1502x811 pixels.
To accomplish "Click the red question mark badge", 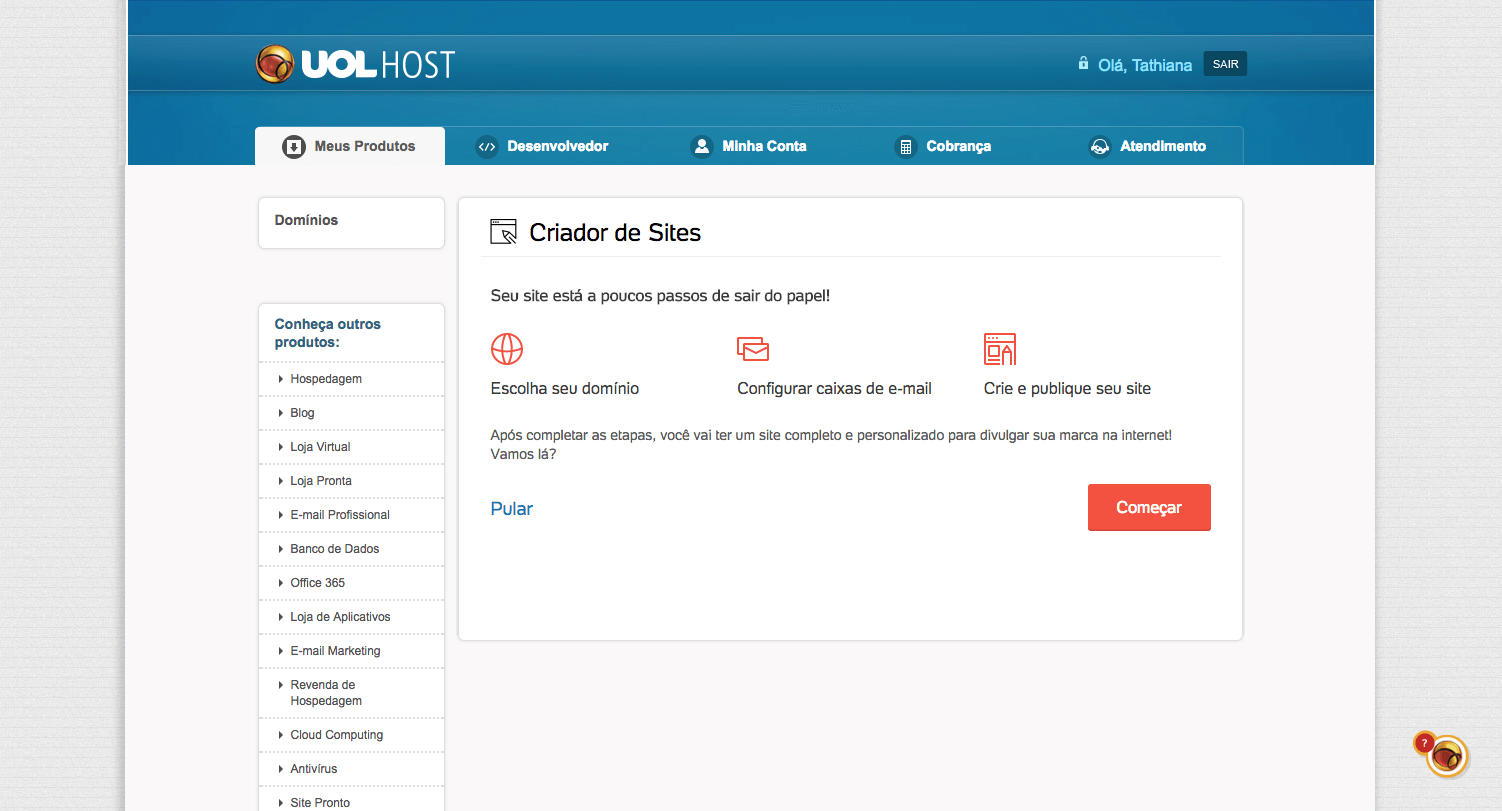I will point(1424,743).
